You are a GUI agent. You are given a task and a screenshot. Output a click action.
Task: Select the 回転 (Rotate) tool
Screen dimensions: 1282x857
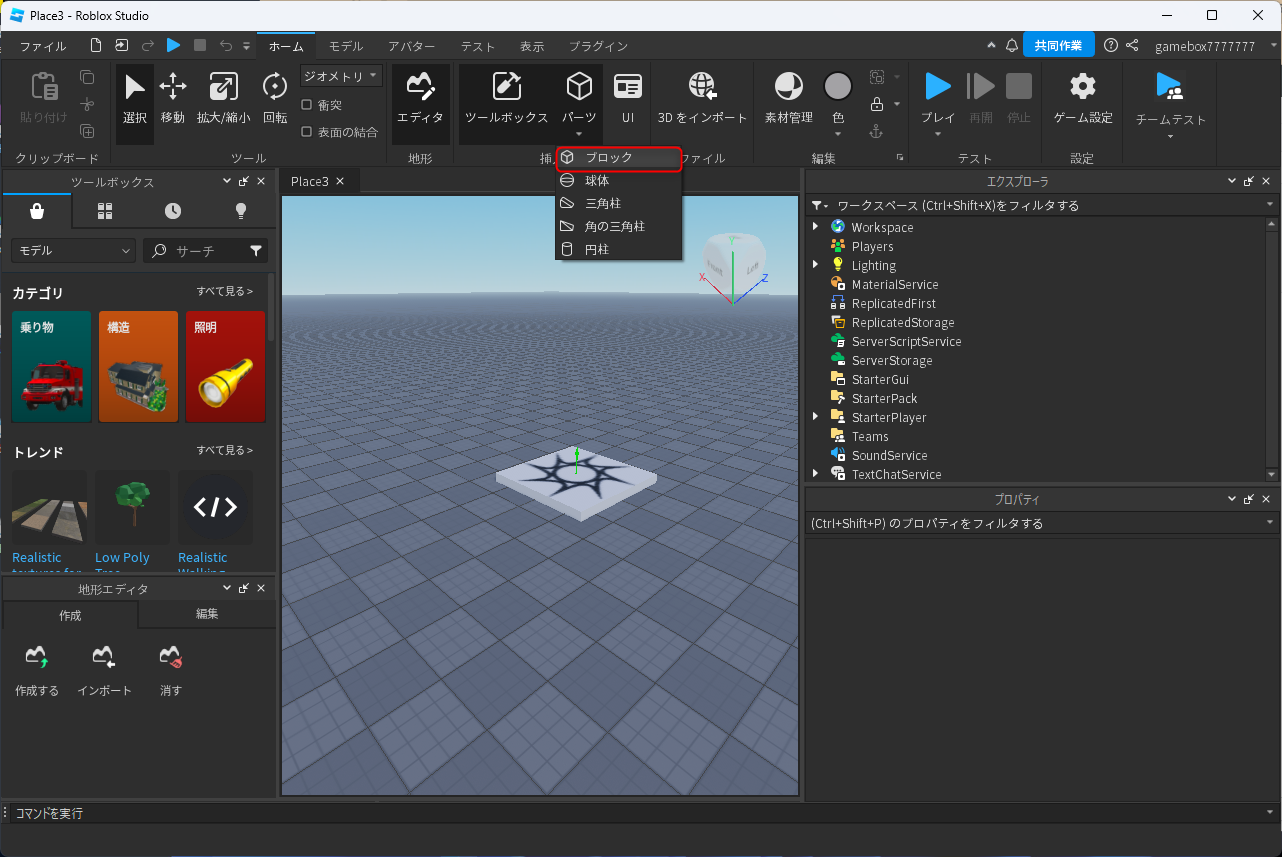pyautogui.click(x=274, y=88)
